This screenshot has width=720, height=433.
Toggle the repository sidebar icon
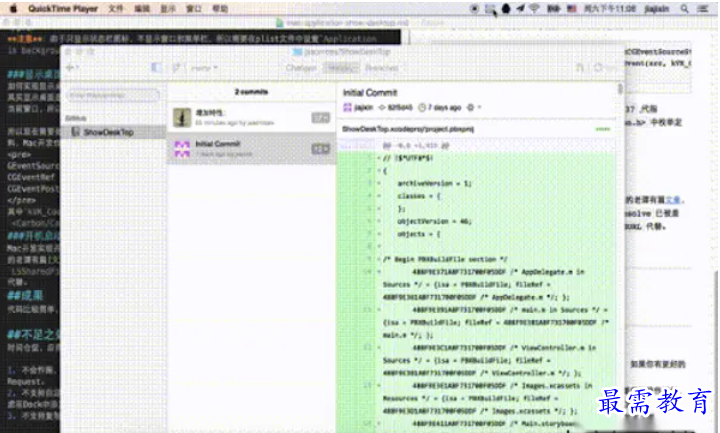156,68
